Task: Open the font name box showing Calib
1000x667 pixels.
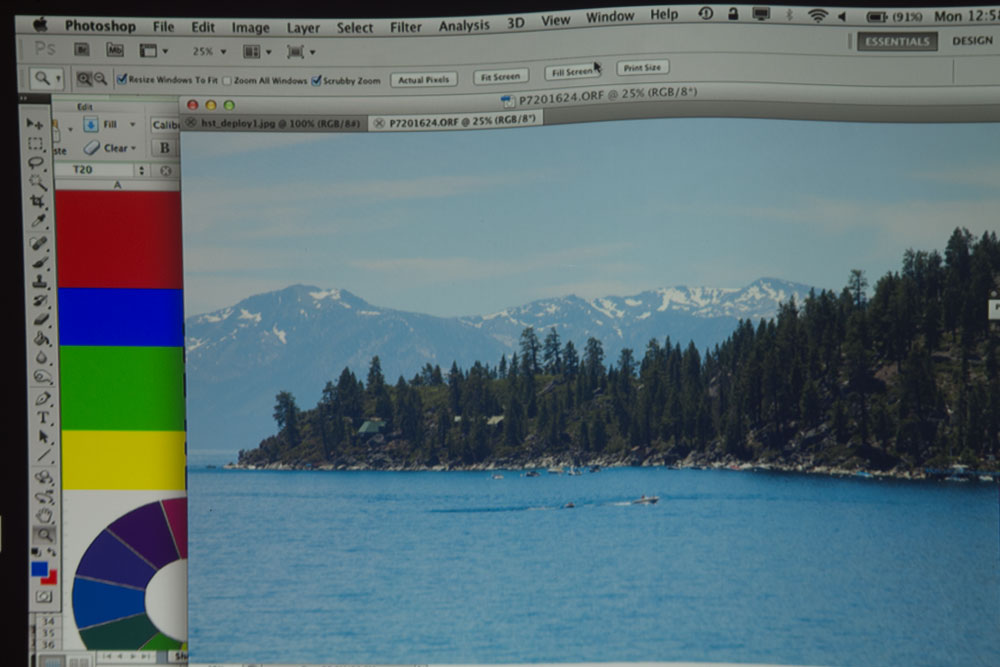Action: [x=165, y=125]
